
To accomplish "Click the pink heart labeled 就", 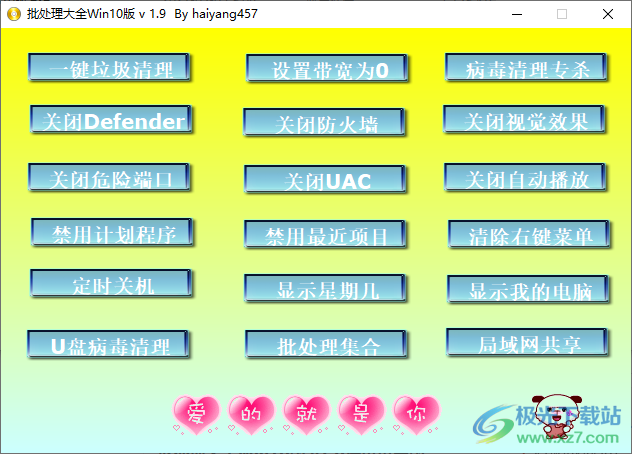I will point(306,414).
